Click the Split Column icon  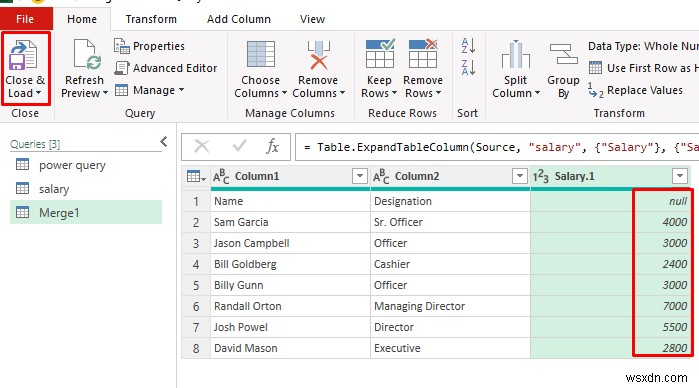516,54
